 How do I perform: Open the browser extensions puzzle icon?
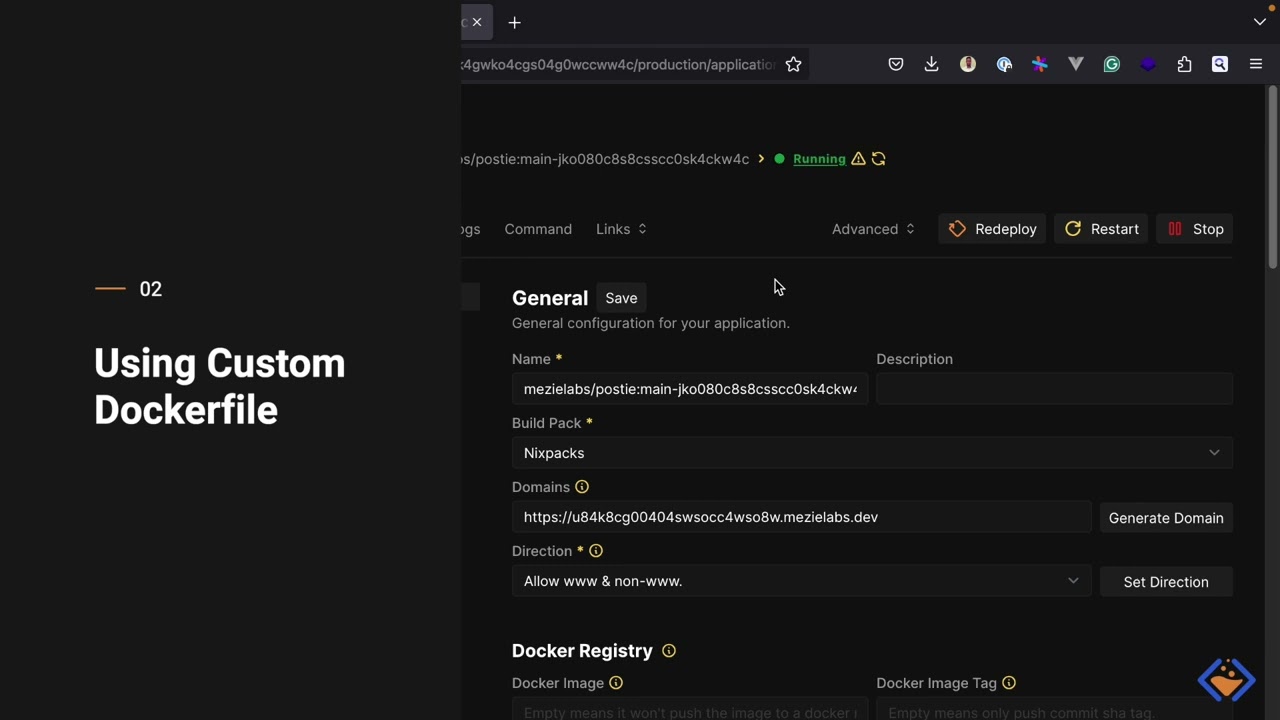(1184, 64)
